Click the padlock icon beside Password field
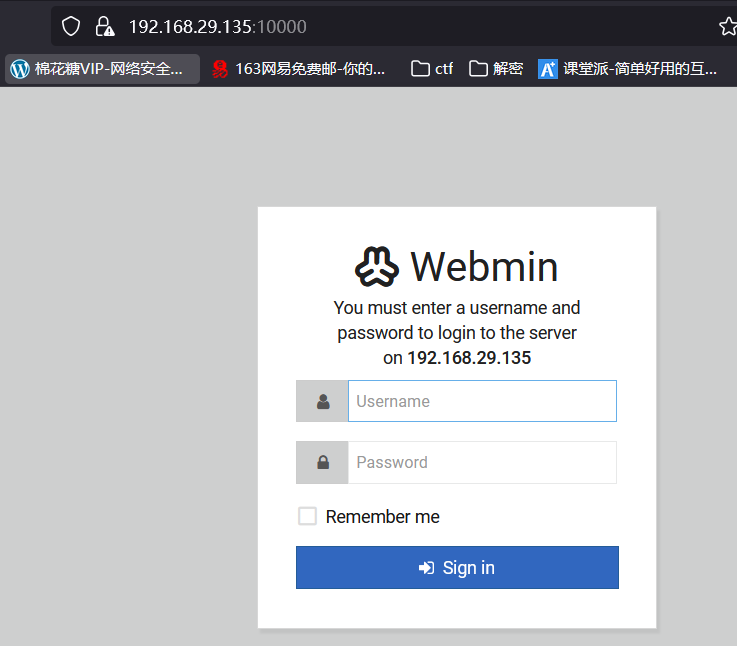 (322, 462)
